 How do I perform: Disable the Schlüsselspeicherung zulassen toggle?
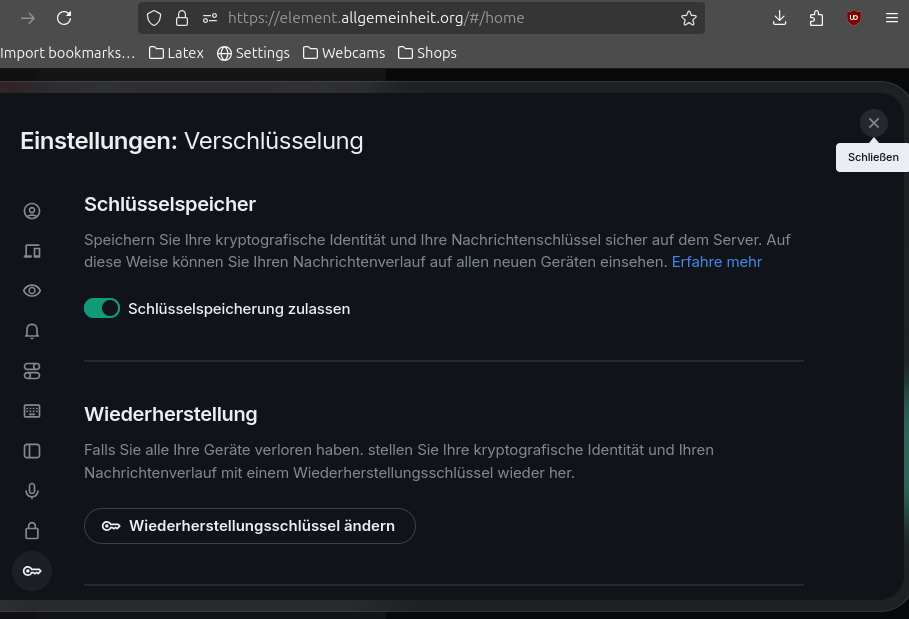pyautogui.click(x=102, y=308)
